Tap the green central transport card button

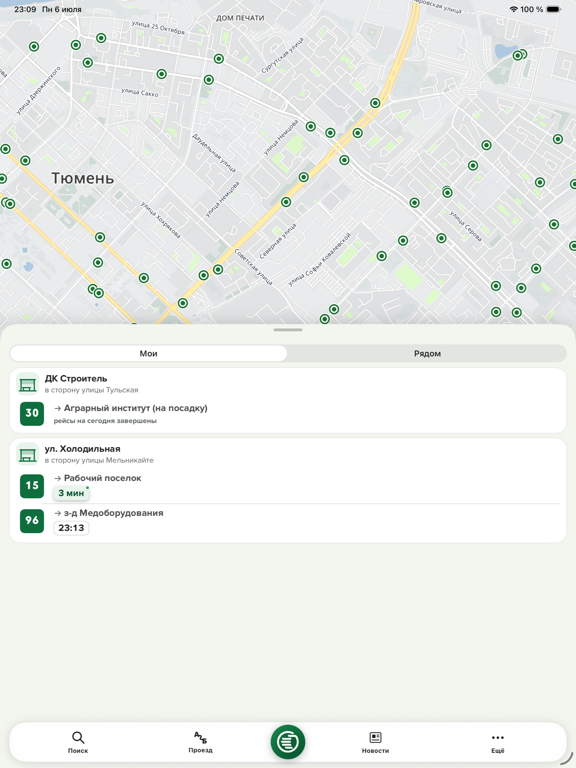[x=288, y=742]
